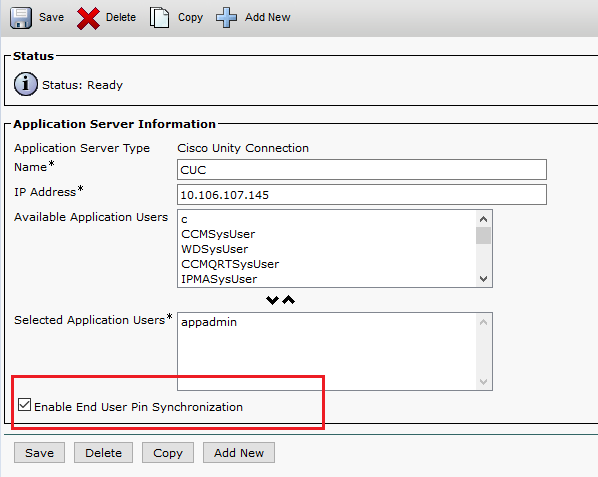Viewport: 598px width, 477px height.
Task: Select CCMSysUser in available users list
Action: pos(218,234)
